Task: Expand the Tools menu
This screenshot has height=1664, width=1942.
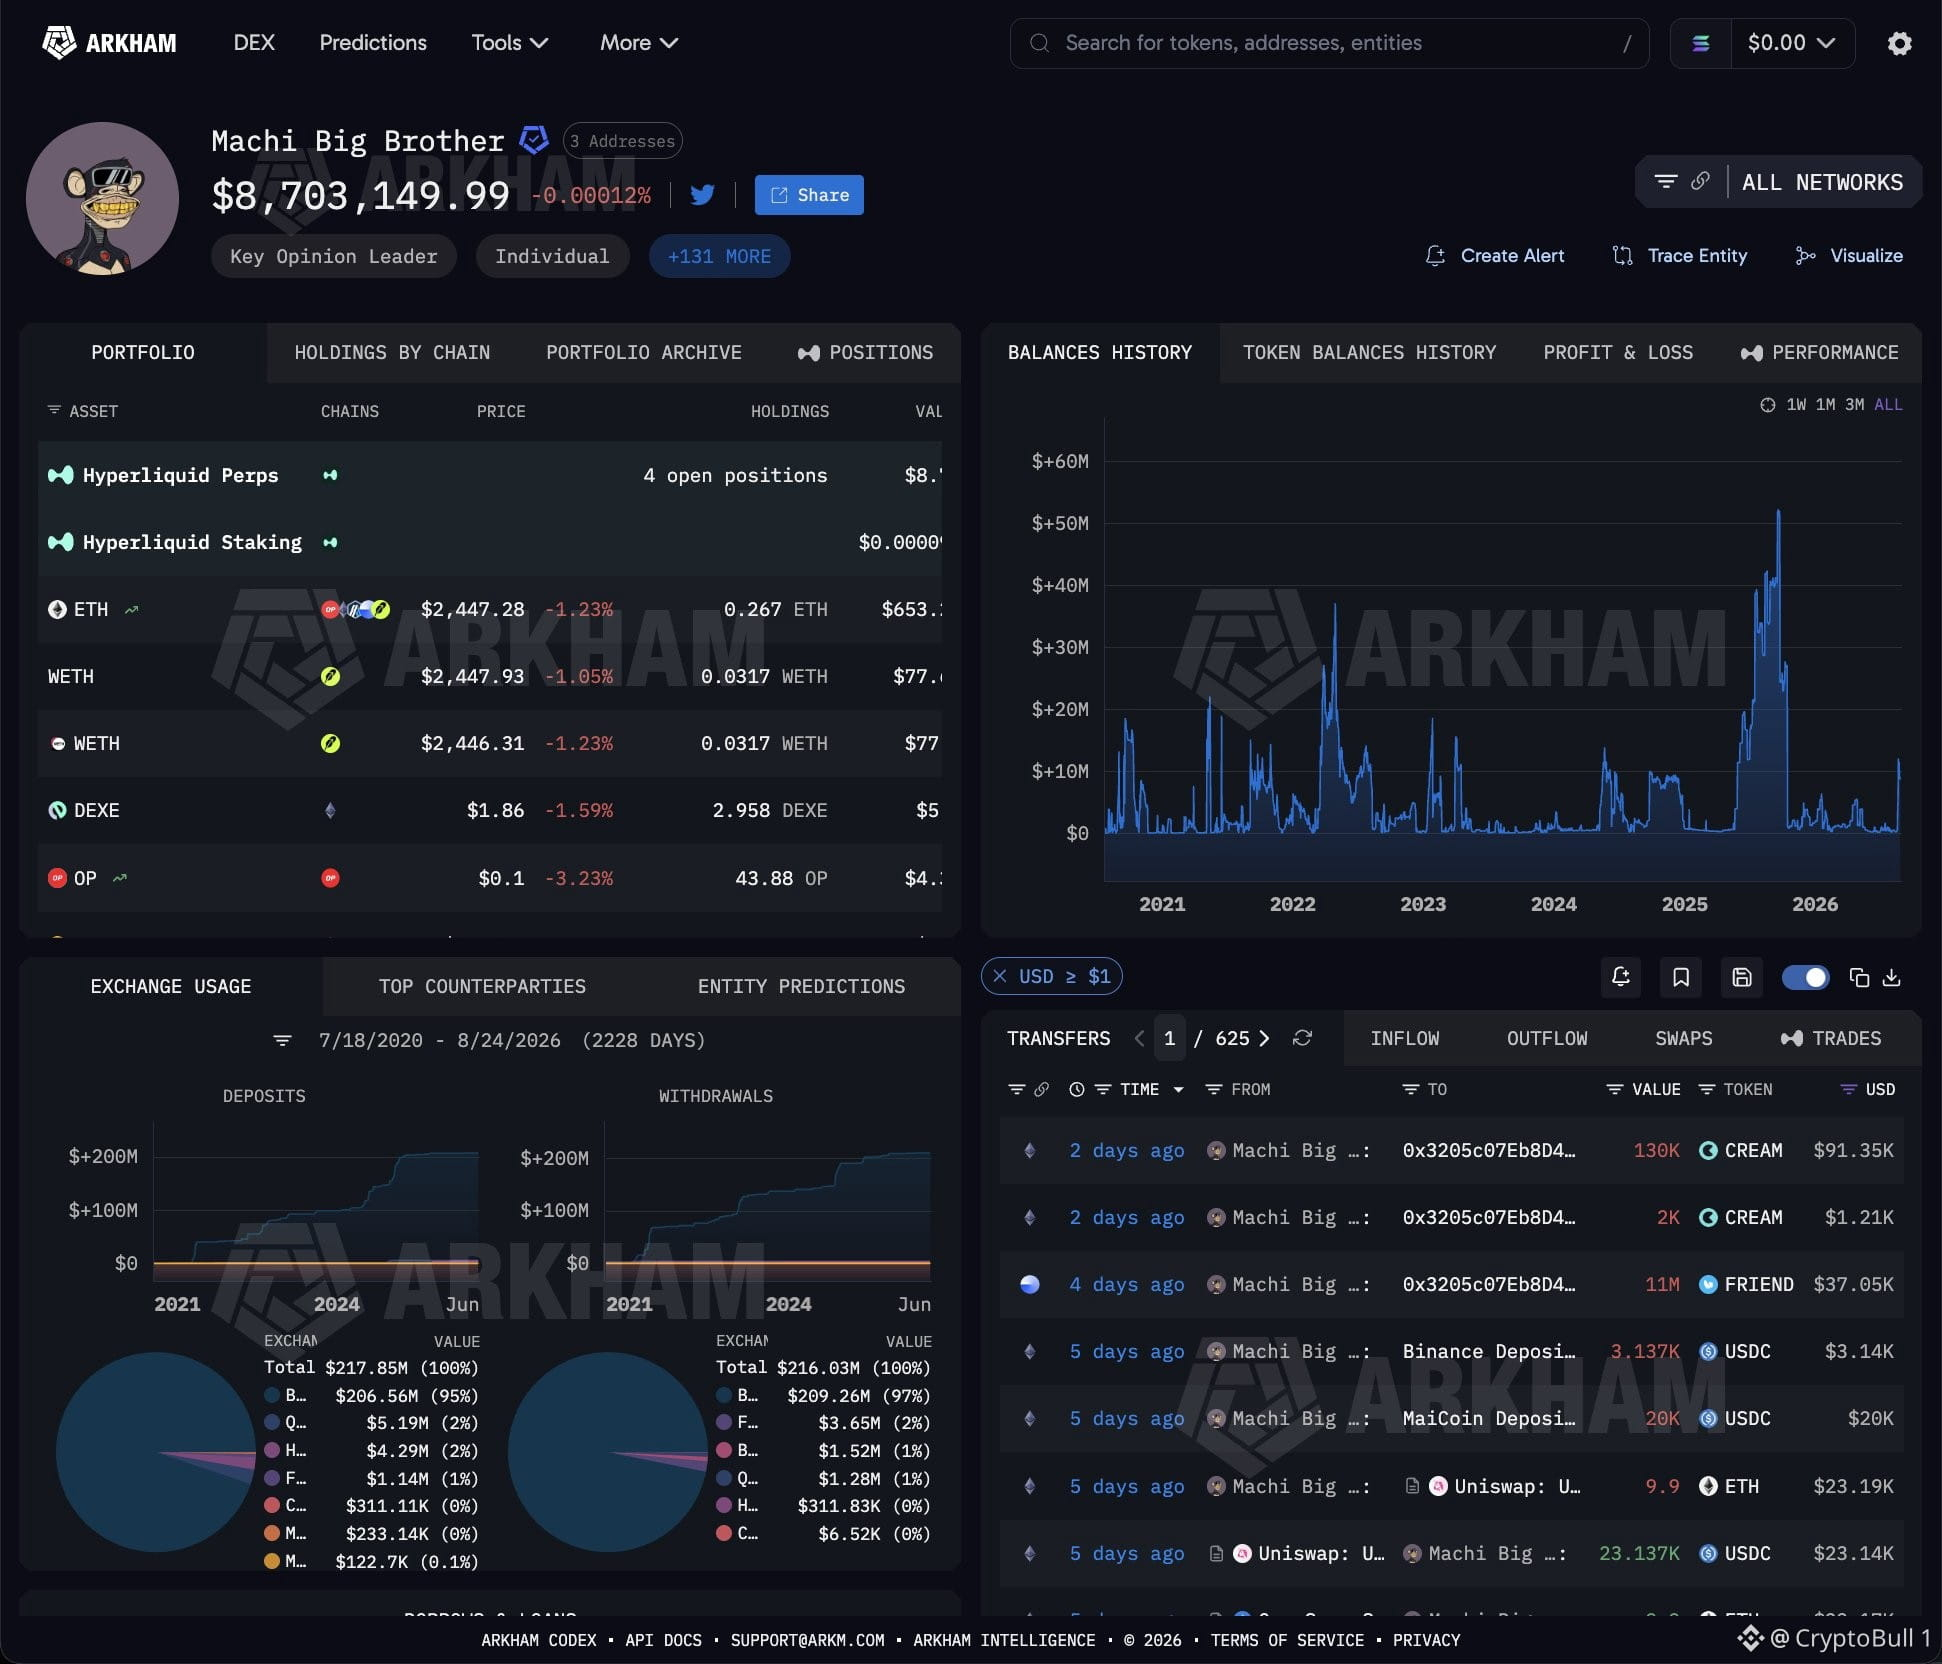Action: [509, 43]
